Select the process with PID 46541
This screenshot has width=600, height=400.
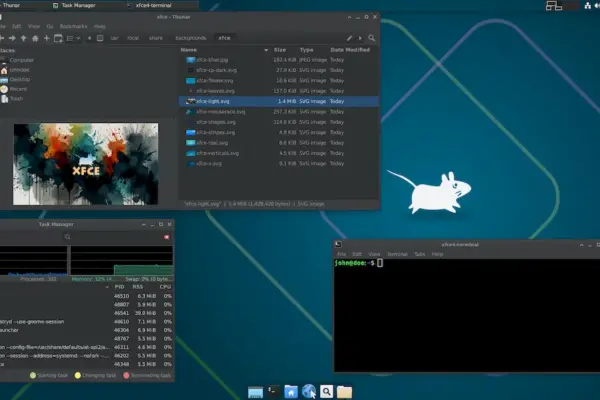point(86,313)
